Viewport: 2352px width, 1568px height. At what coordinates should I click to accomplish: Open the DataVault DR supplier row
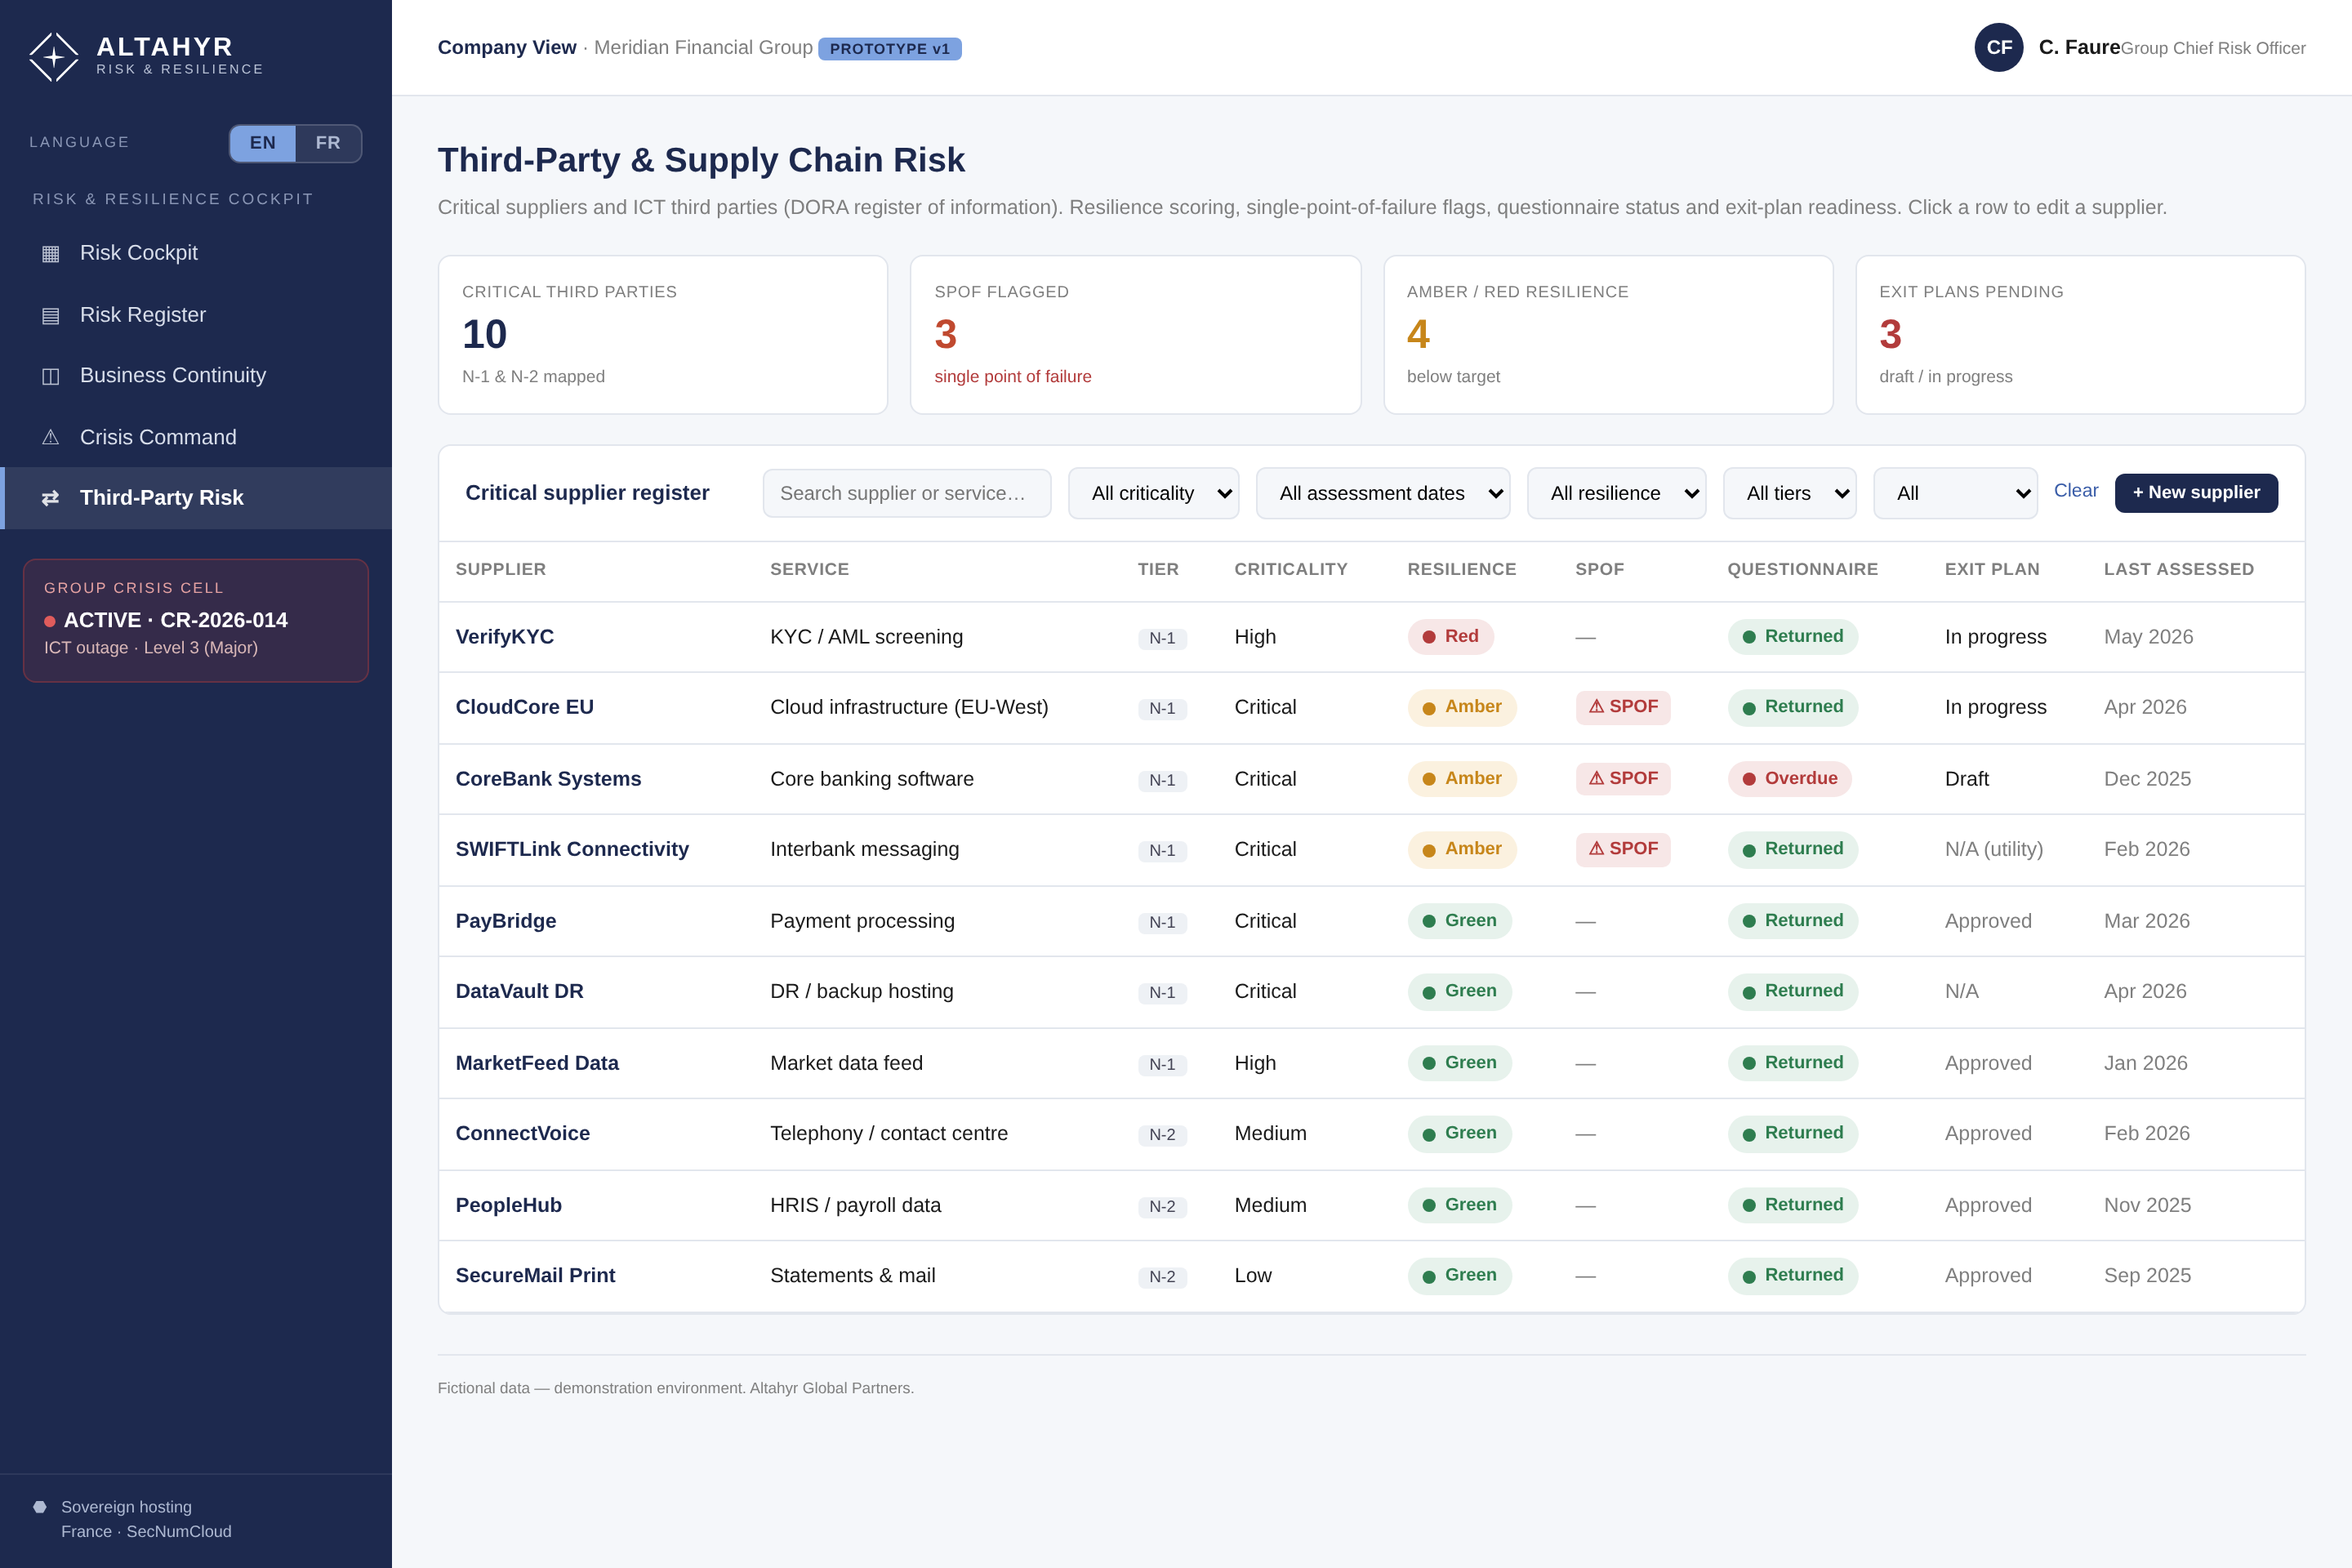(1371, 991)
